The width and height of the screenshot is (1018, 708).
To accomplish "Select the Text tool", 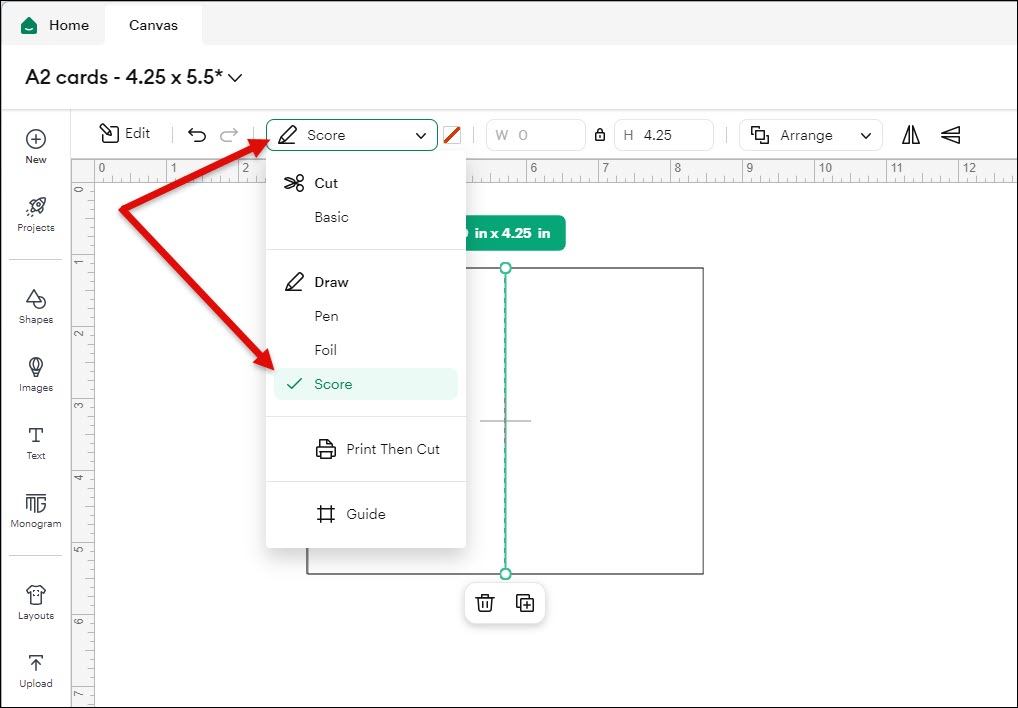I will pyautogui.click(x=36, y=435).
